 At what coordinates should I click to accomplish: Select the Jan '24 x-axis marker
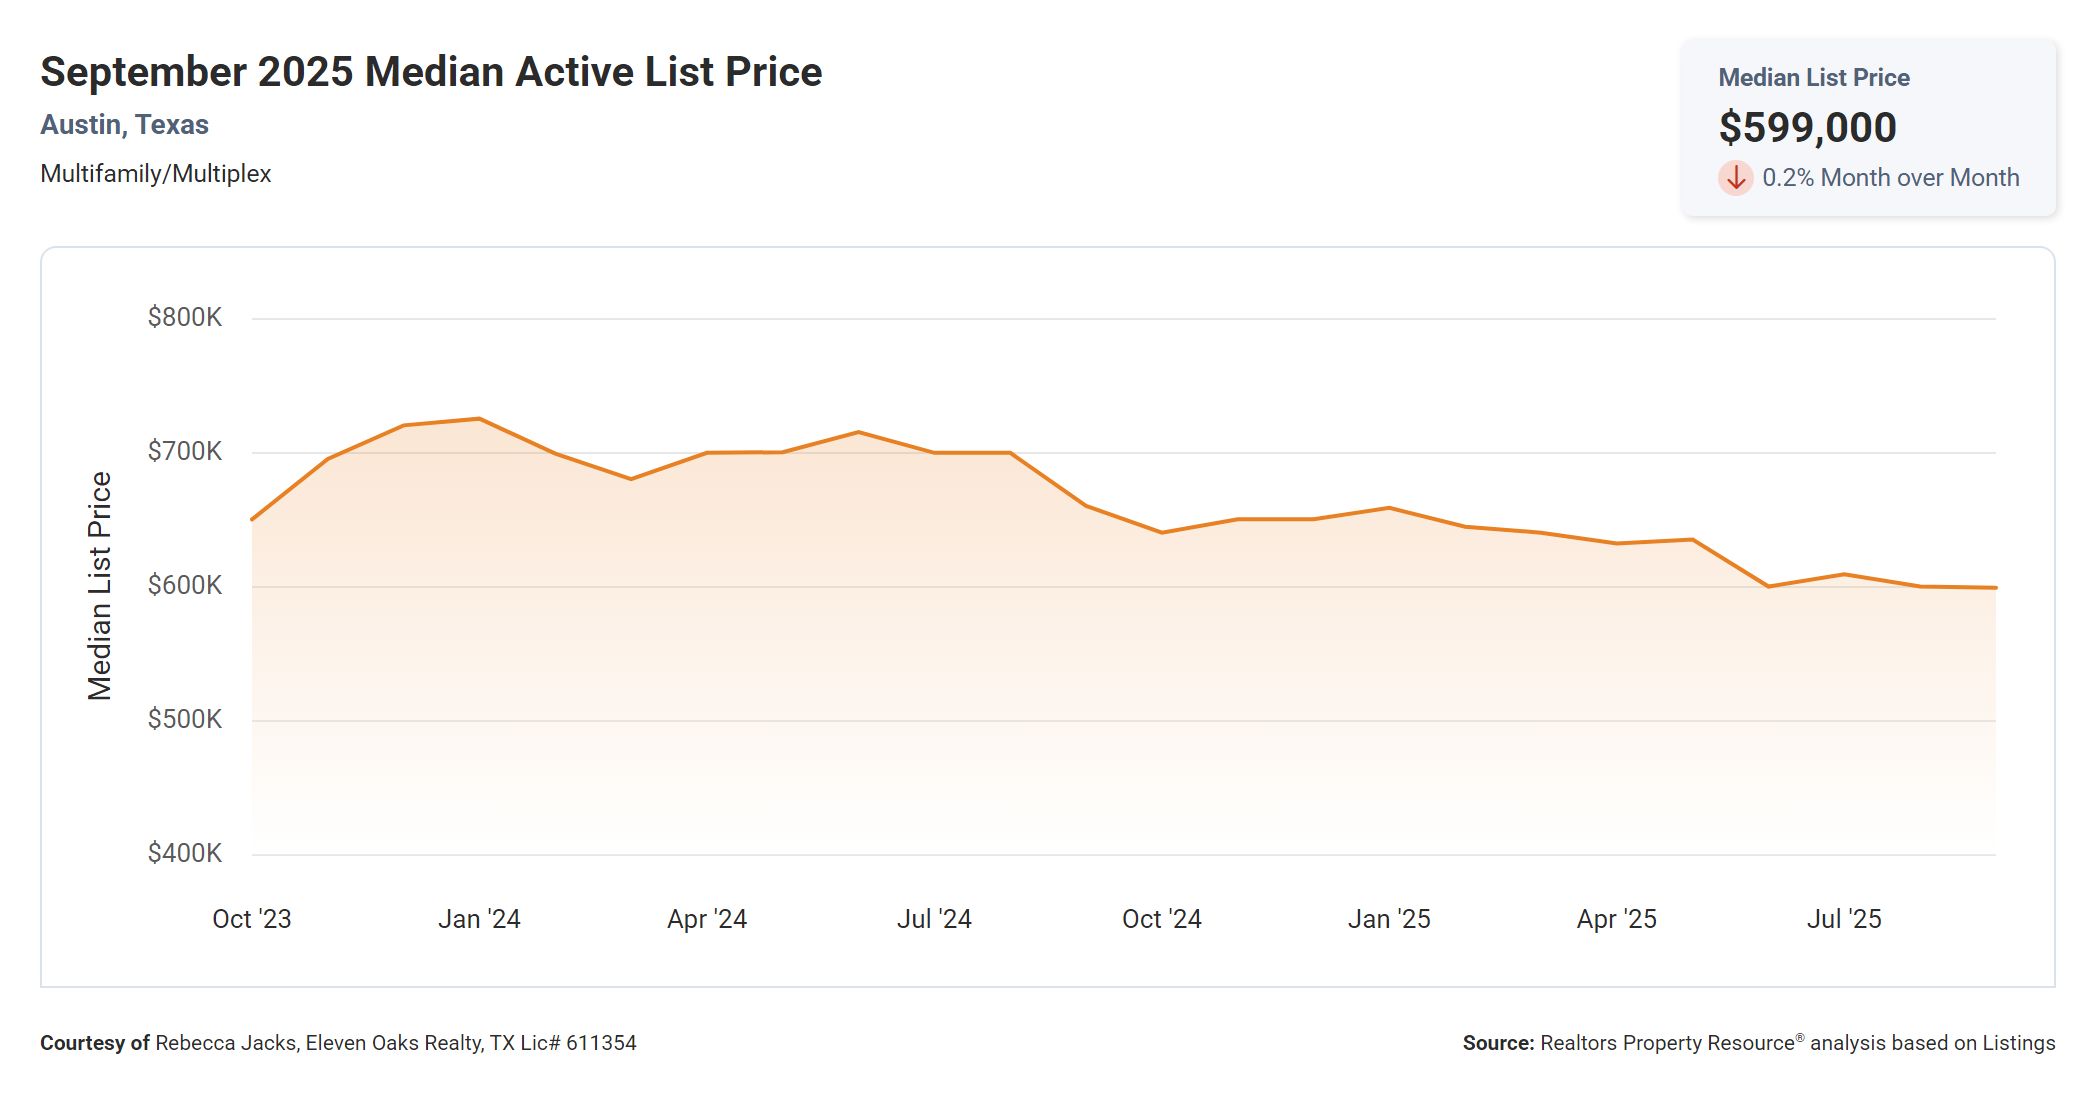(x=479, y=920)
